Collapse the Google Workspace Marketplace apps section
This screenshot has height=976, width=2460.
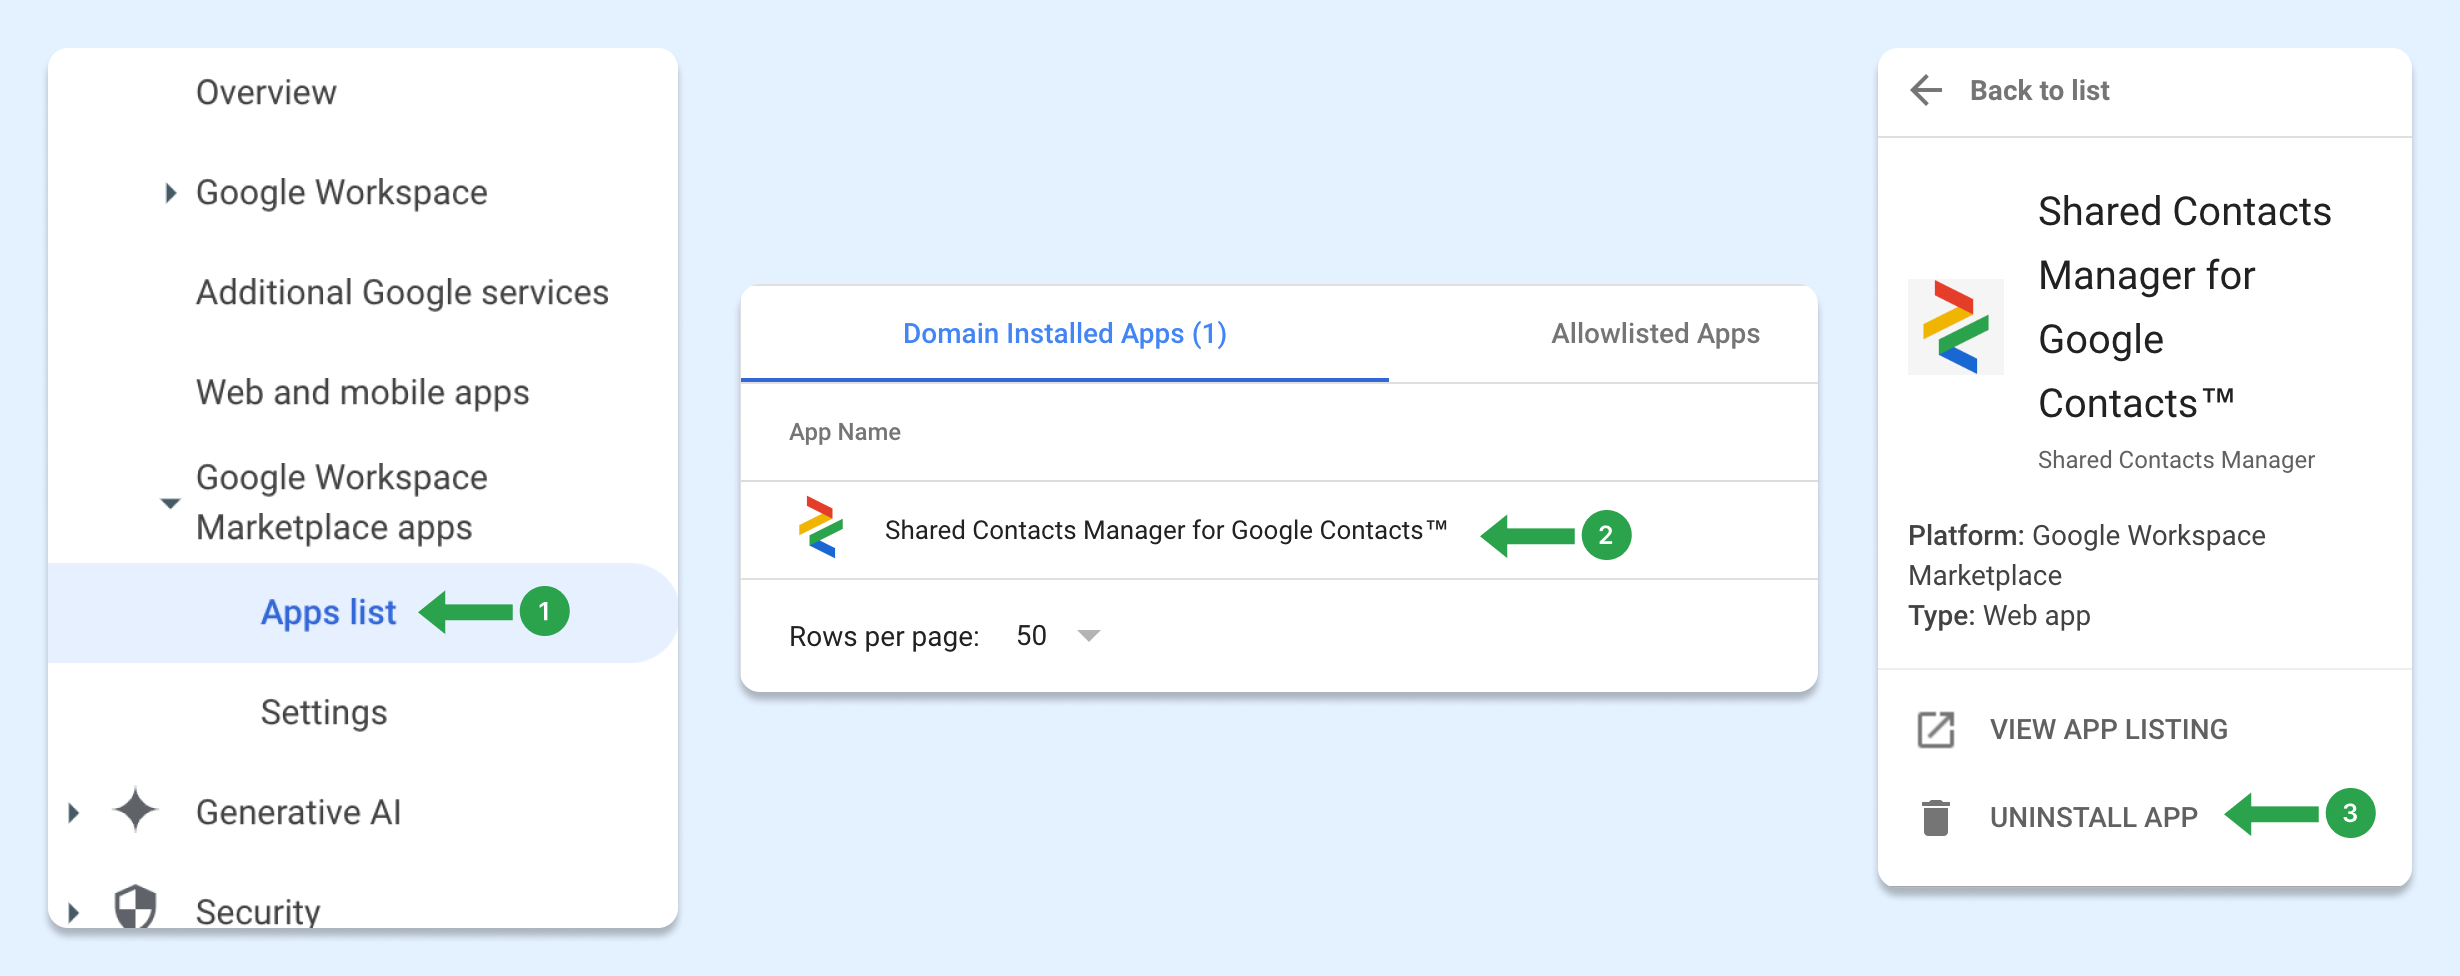171,503
